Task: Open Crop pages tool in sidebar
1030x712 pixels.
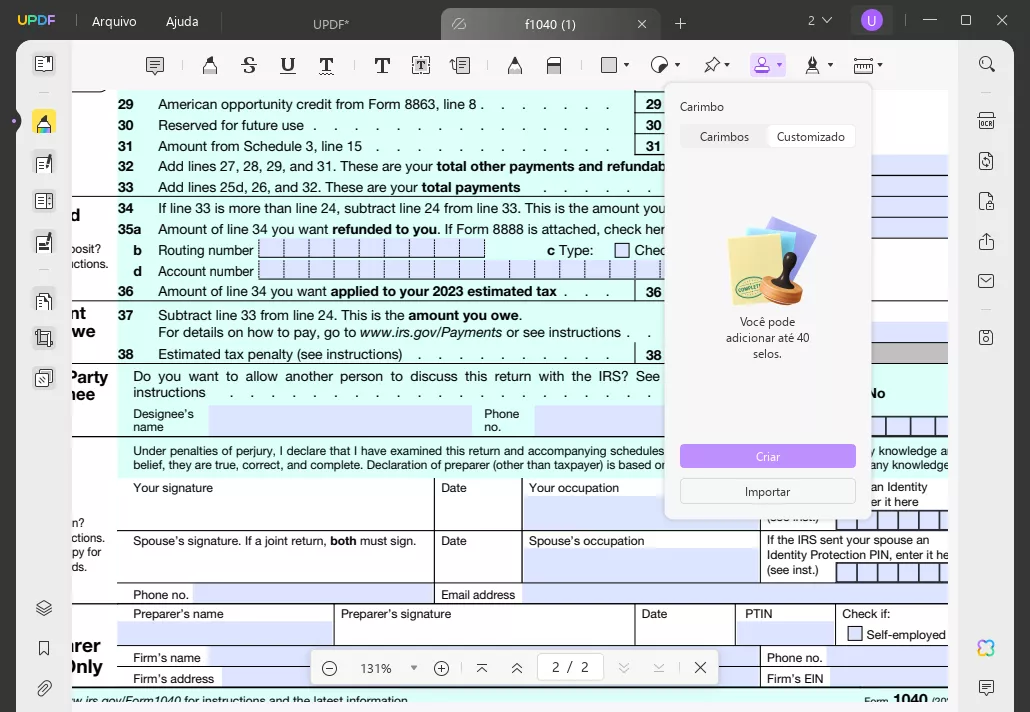Action: point(44,338)
